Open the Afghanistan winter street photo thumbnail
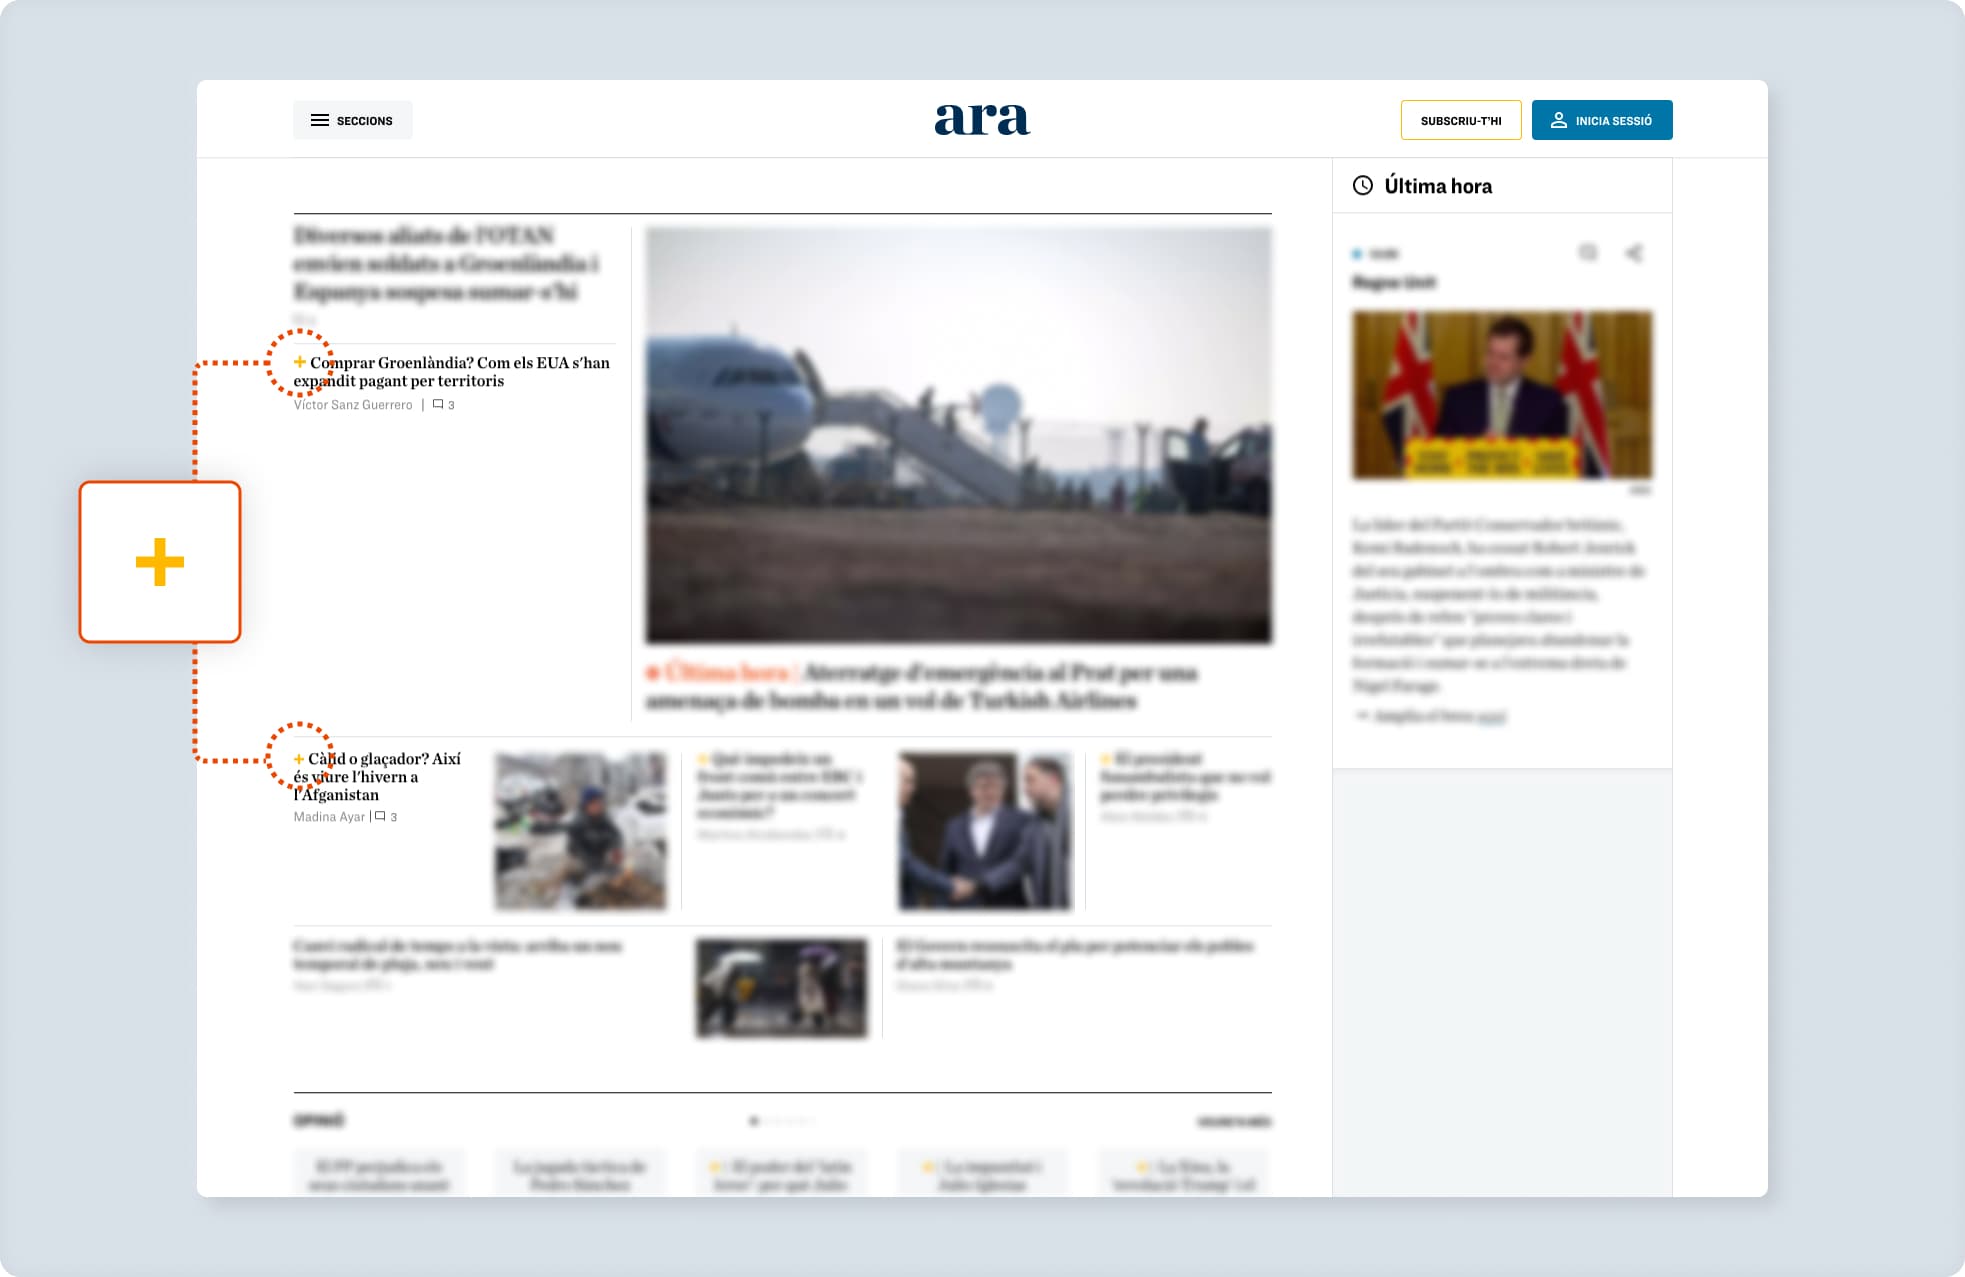This screenshot has width=1965, height=1277. [580, 831]
